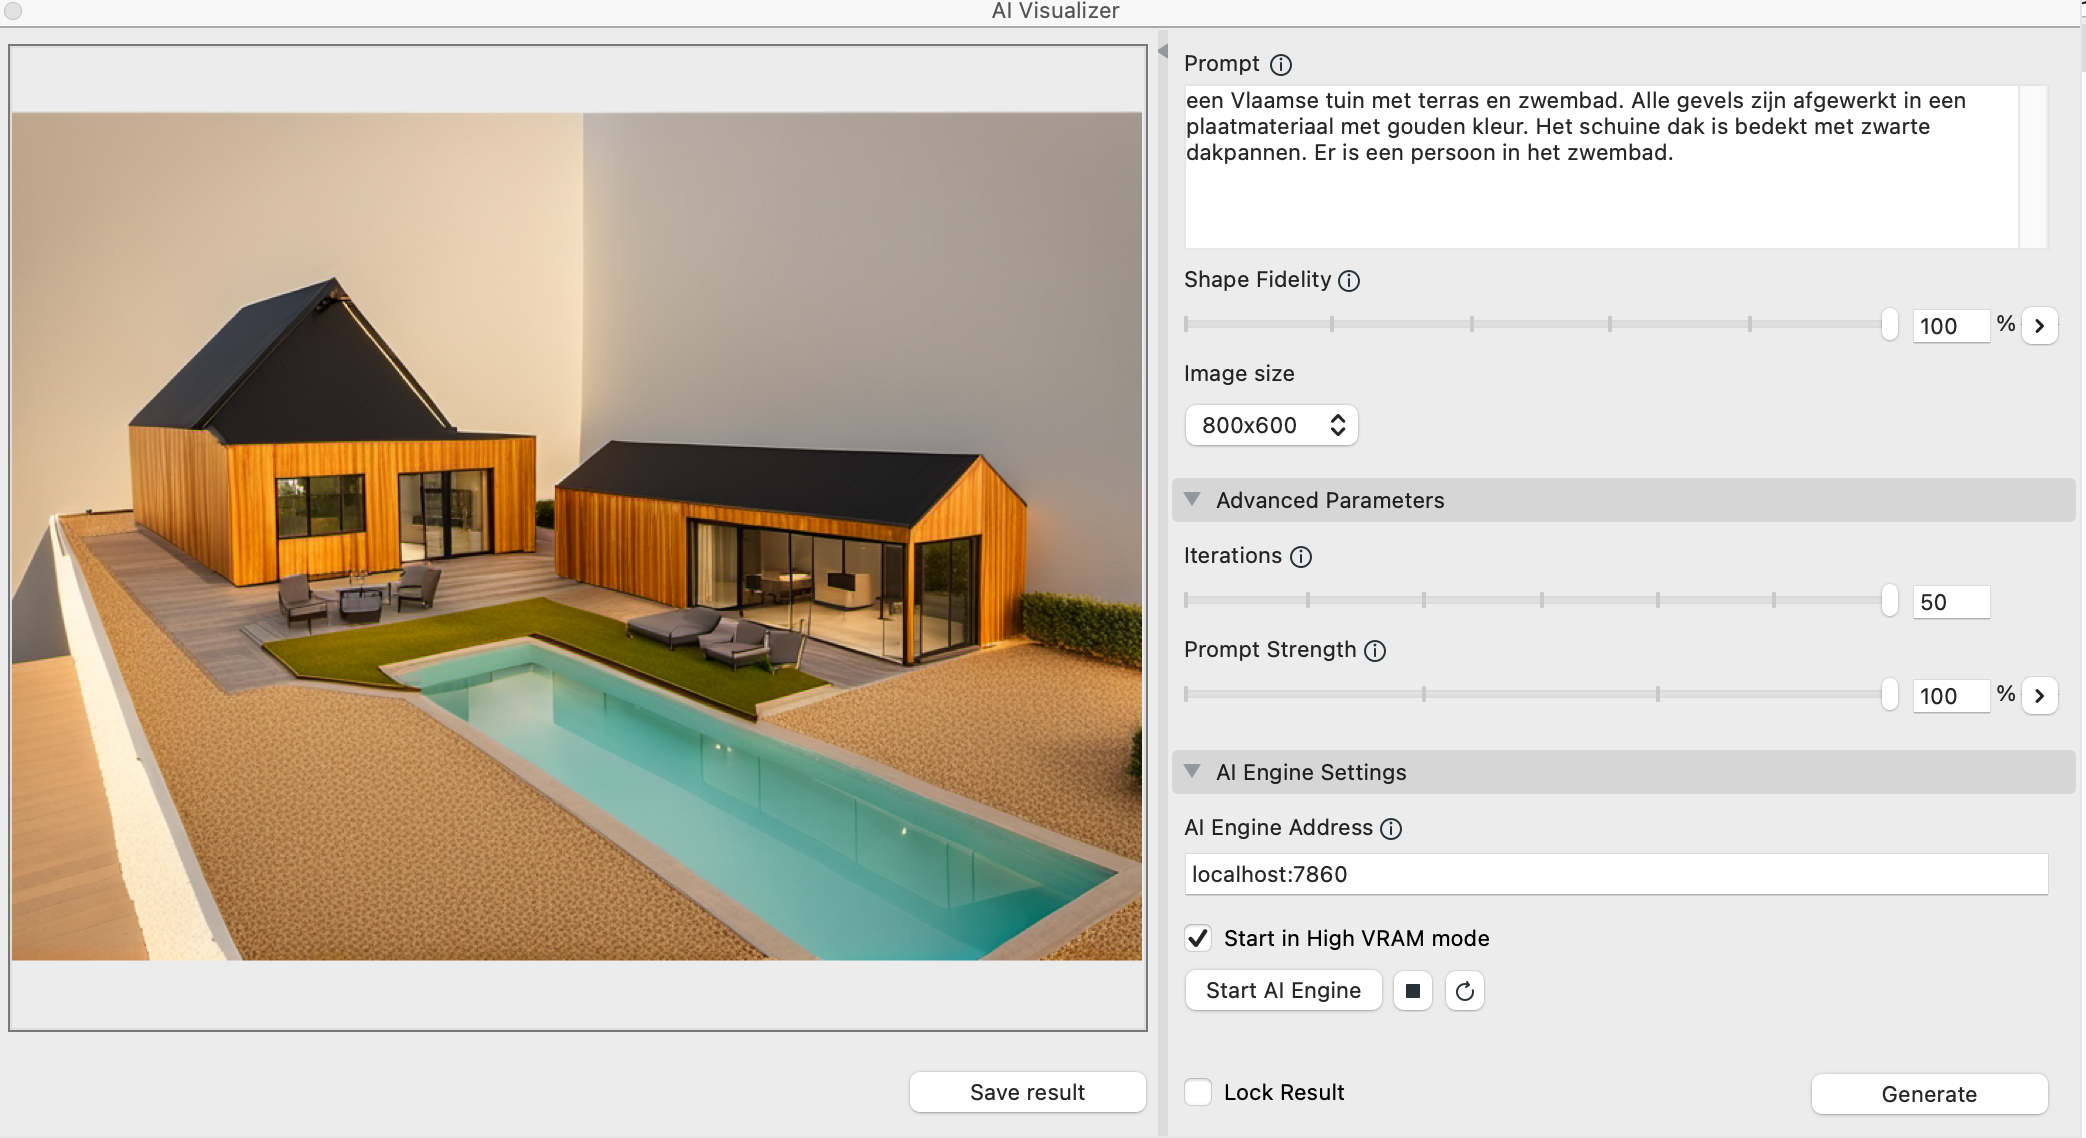Open Shape Fidelity arrow menu button
Screen dimensions: 2086x1138
coord(2039,326)
